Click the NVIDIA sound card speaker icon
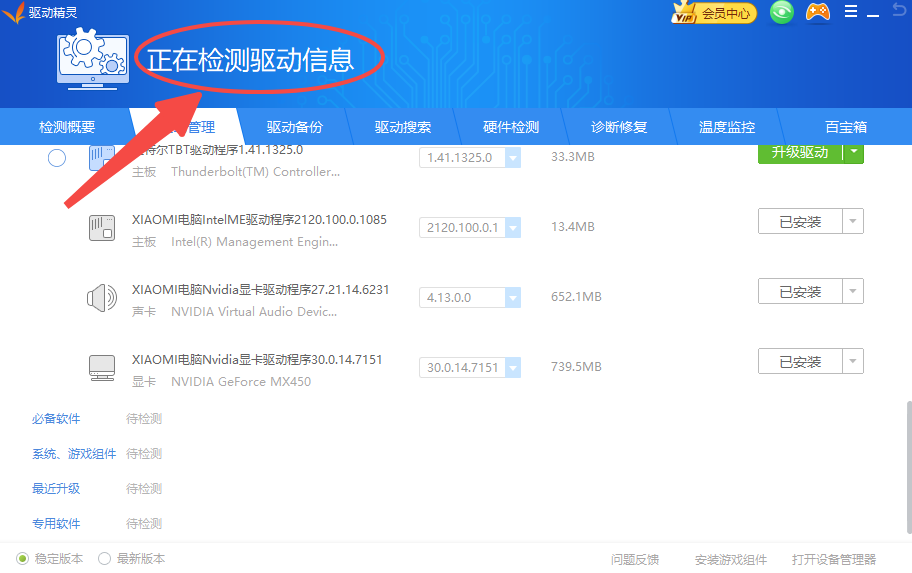Screen dimensions: 912x573 [102, 297]
